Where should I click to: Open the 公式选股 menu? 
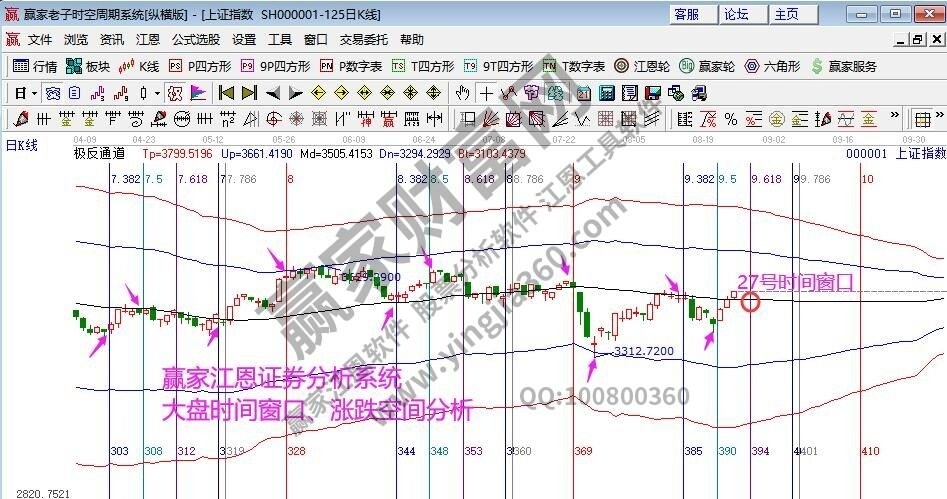195,40
